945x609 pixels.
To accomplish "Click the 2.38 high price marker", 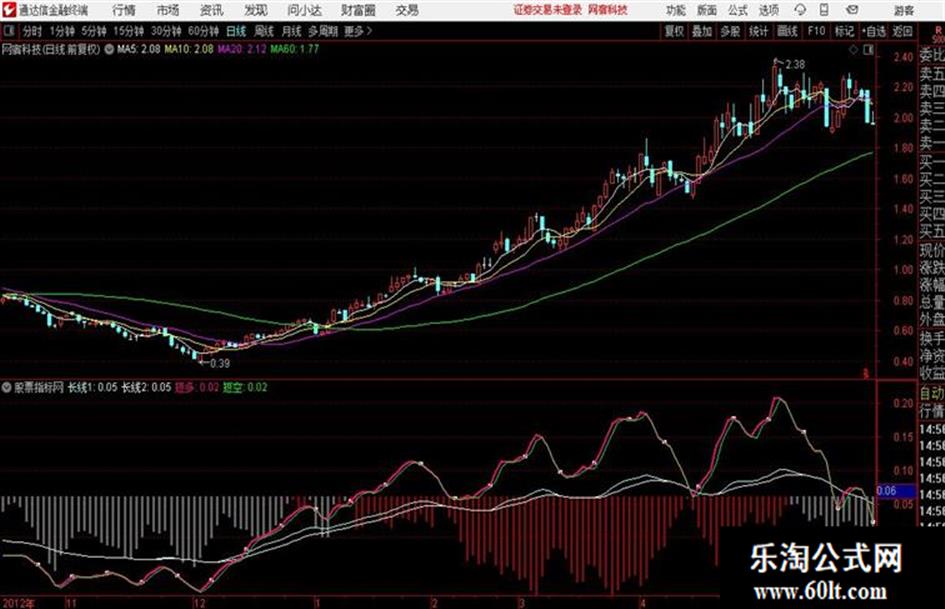I will (795, 65).
